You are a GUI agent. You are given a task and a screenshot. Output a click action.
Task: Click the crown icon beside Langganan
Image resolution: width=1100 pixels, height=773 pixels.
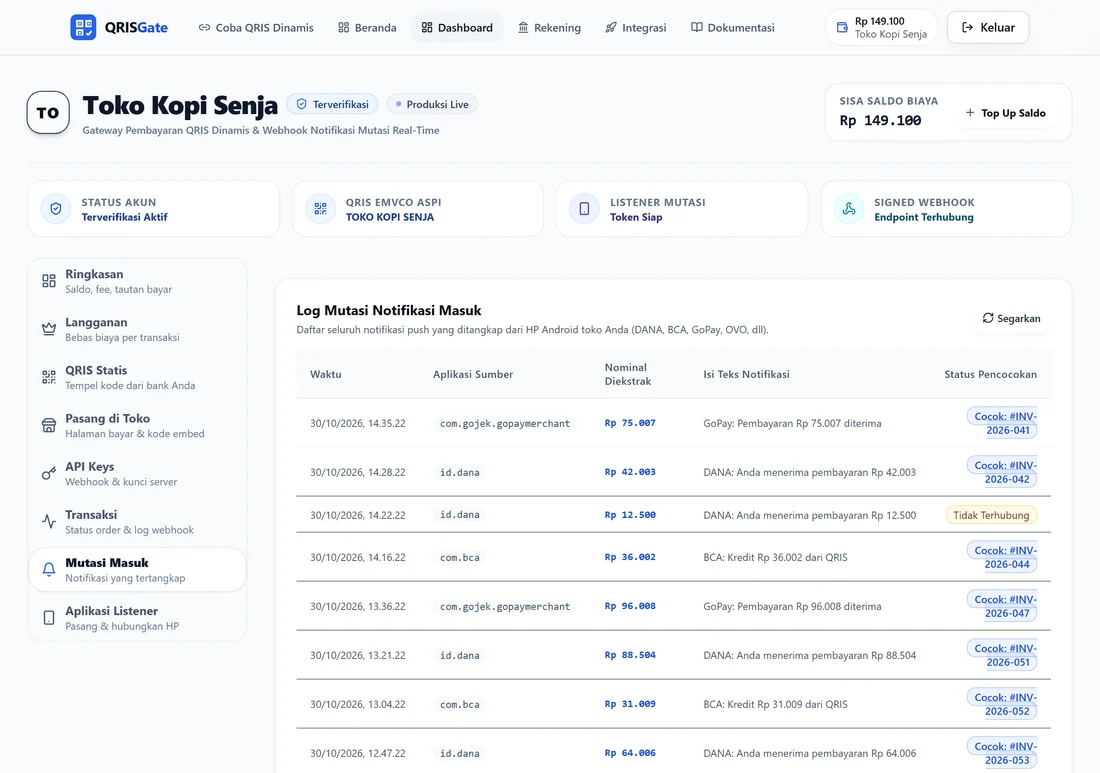pyautogui.click(x=48, y=329)
